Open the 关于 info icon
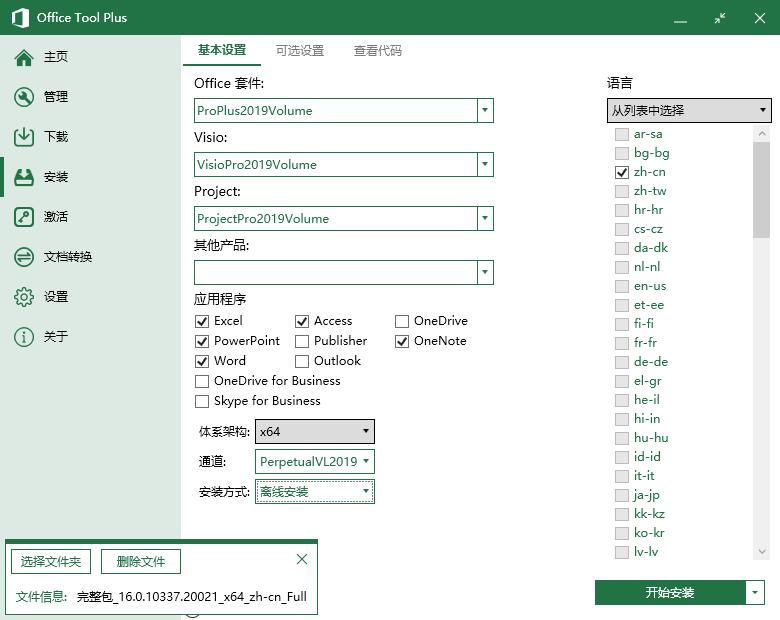This screenshot has height=620, width=780. coord(24,337)
